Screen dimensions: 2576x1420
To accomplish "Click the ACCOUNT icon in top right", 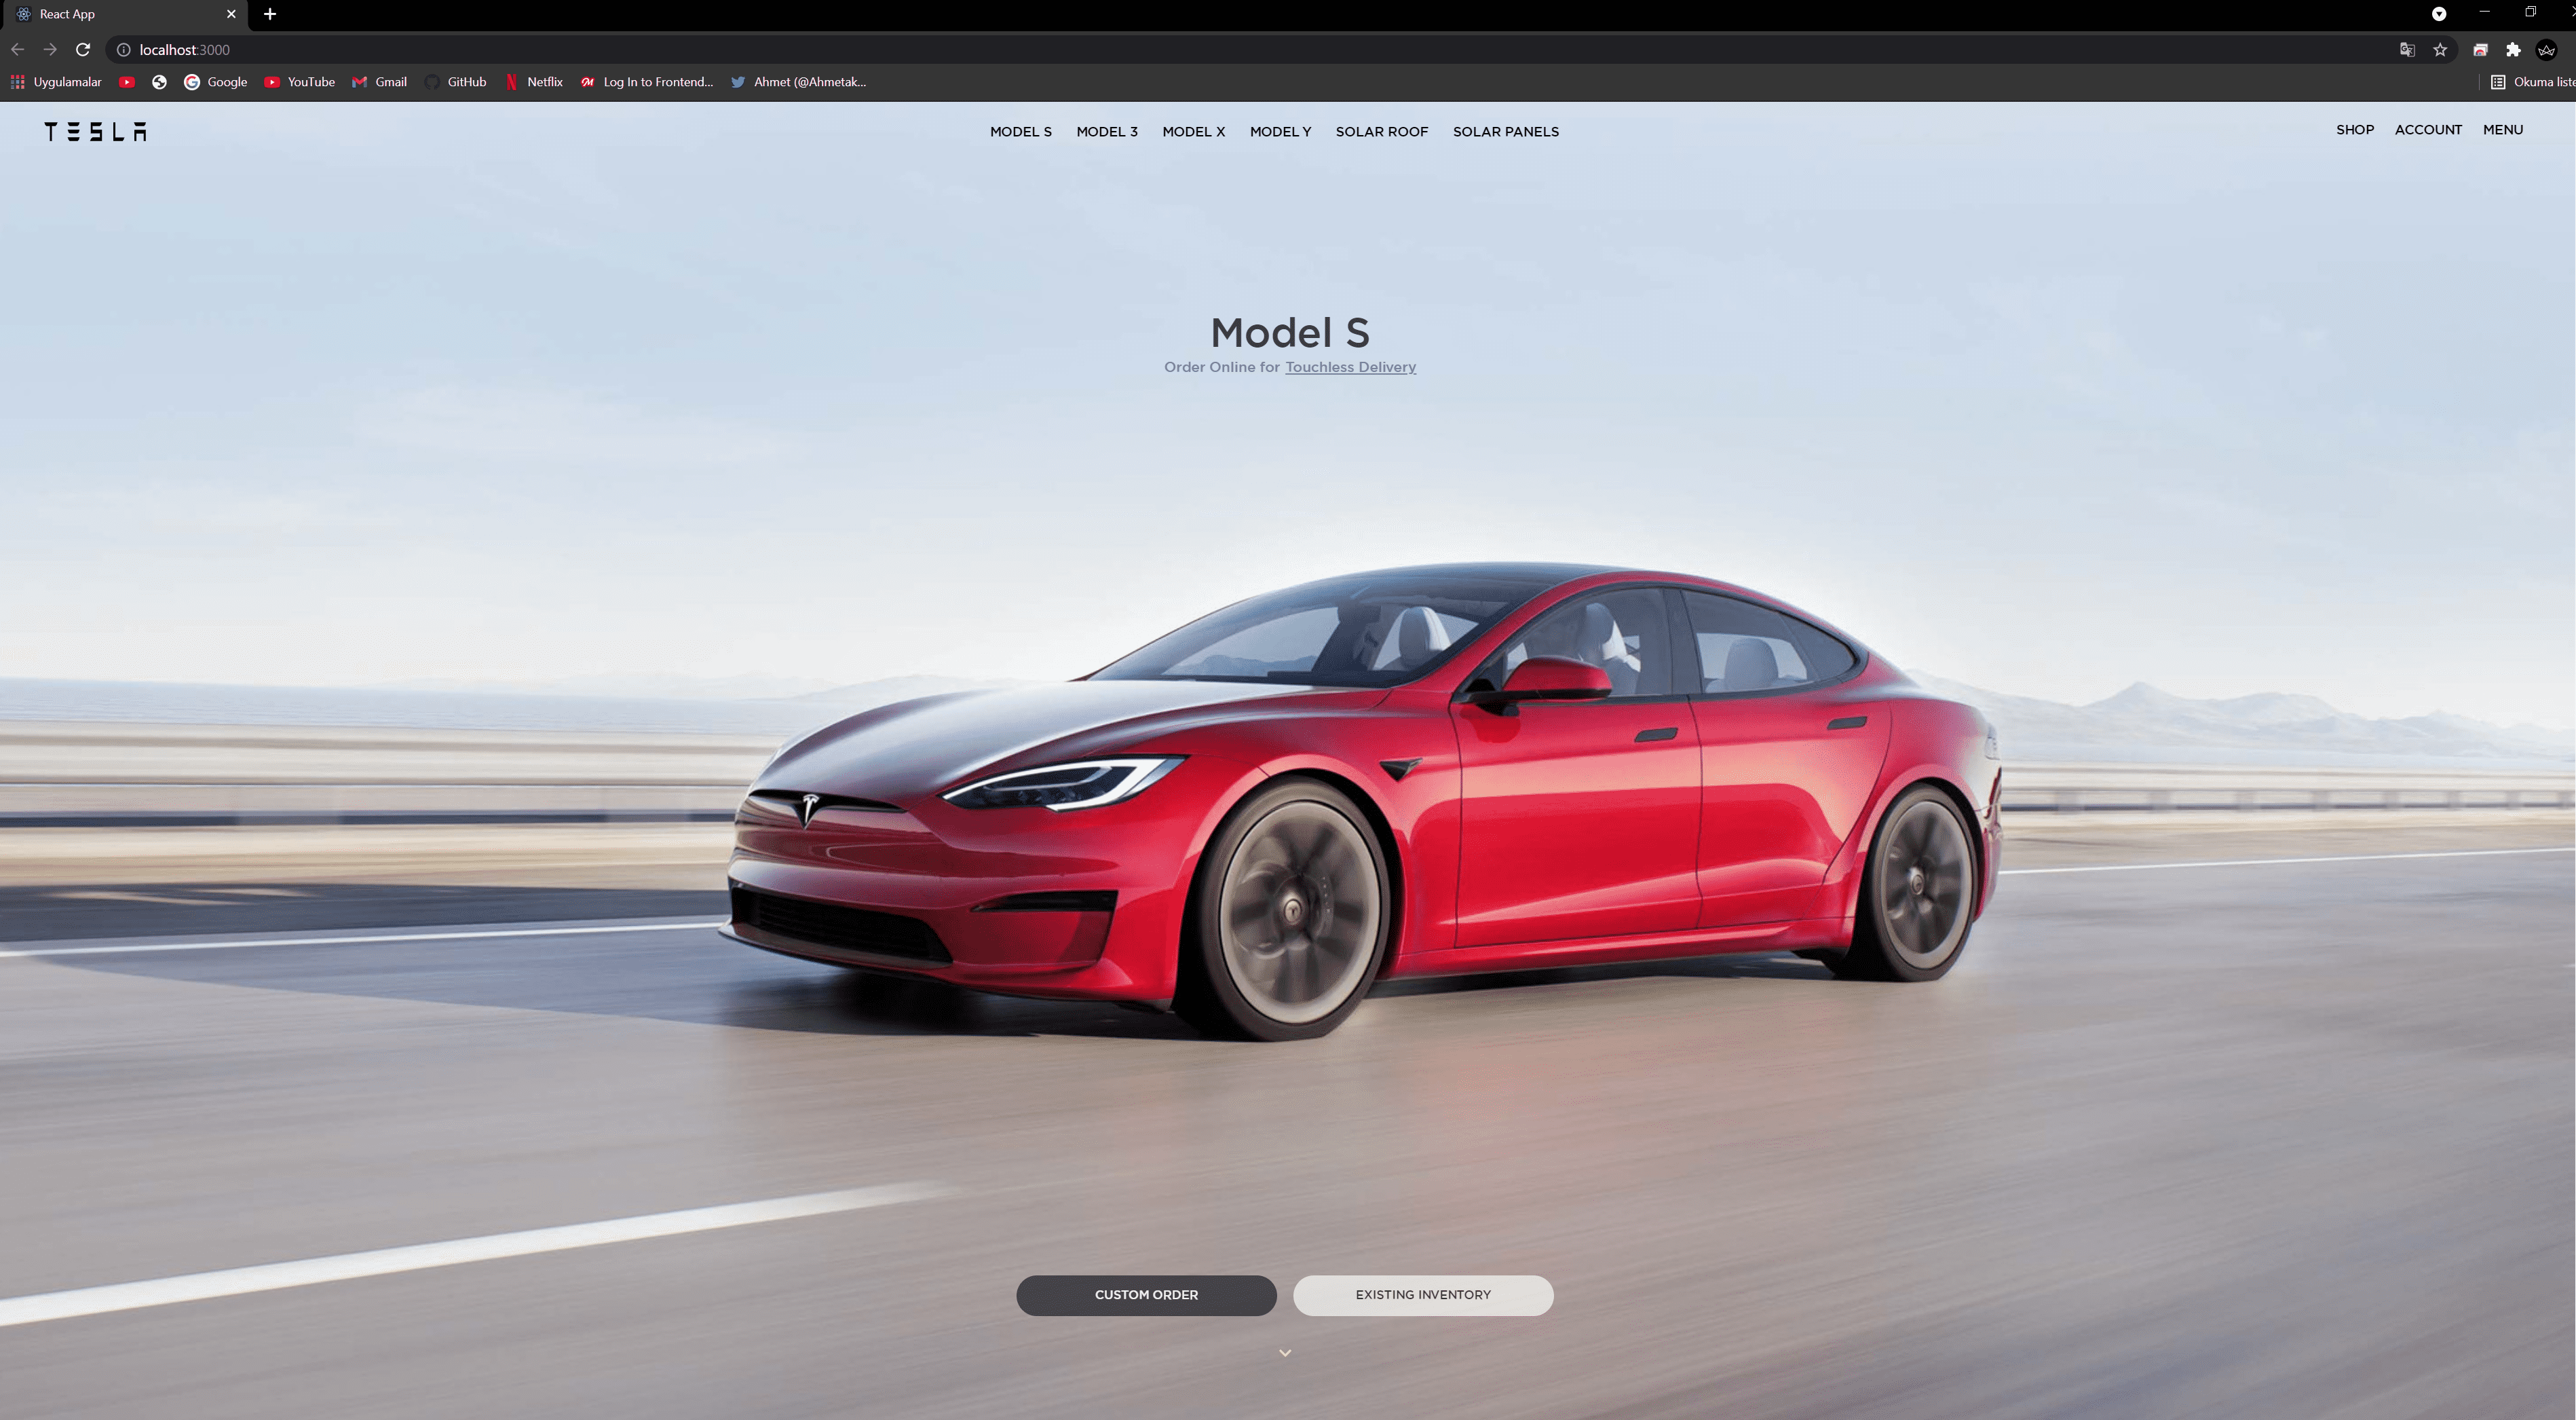I will point(2427,130).
